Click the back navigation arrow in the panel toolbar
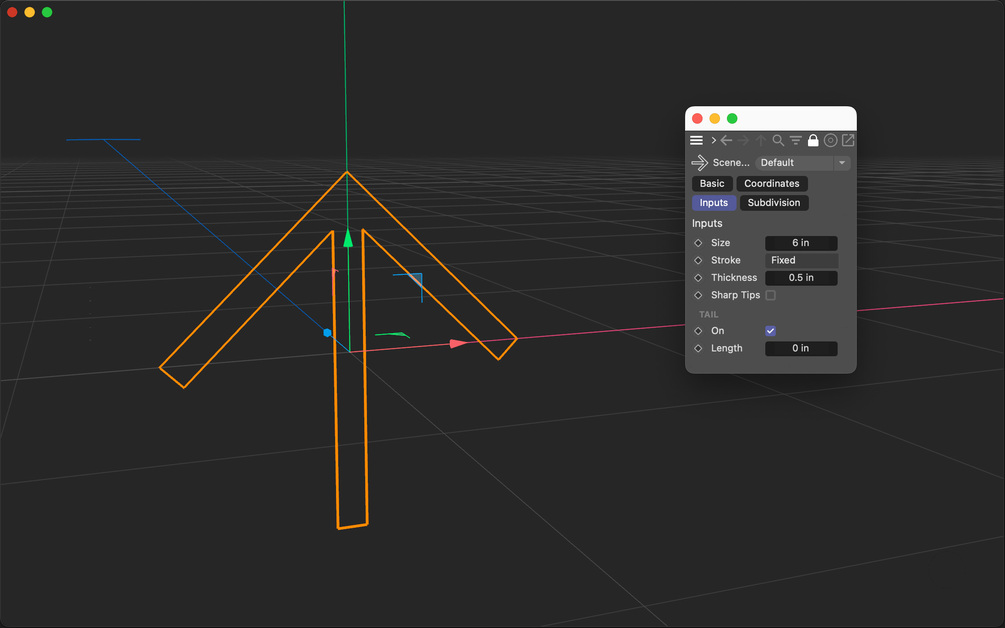Image resolution: width=1005 pixels, height=628 pixels. 726,140
